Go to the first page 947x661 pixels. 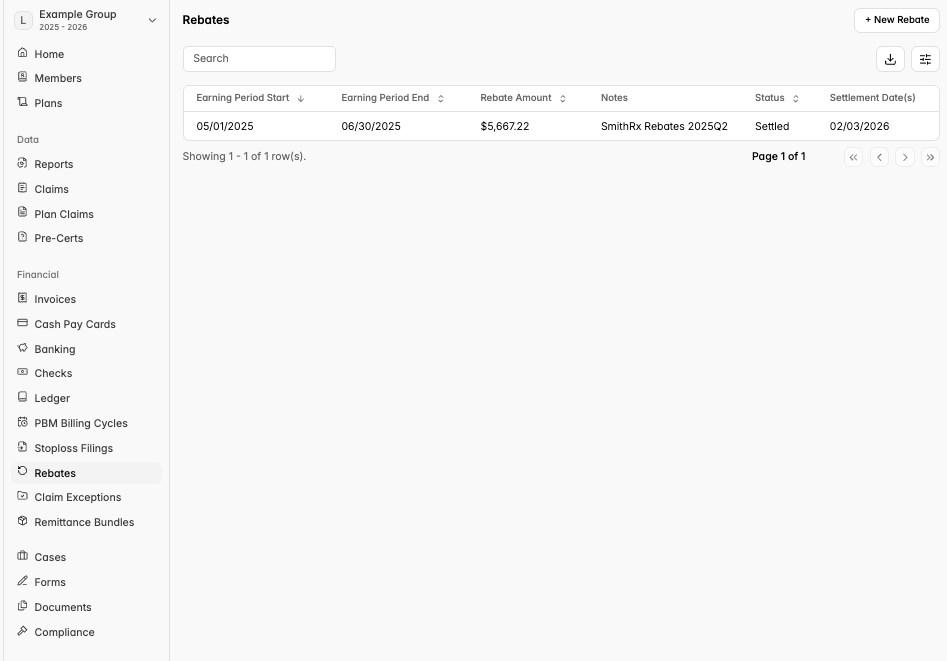tap(853, 157)
